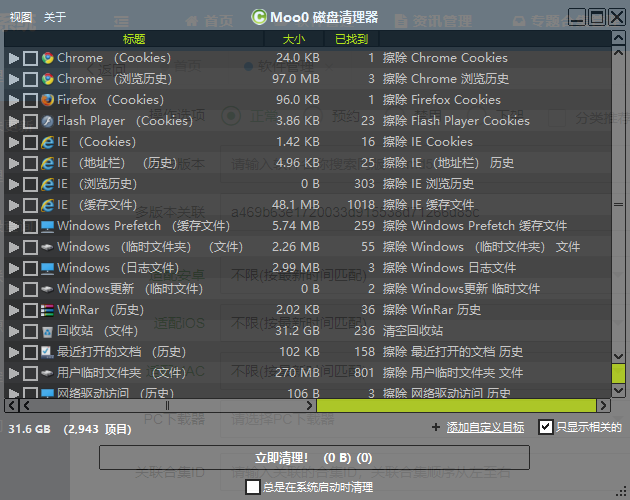Click the Chrome icon in the 浏览历史 row

tap(47, 79)
